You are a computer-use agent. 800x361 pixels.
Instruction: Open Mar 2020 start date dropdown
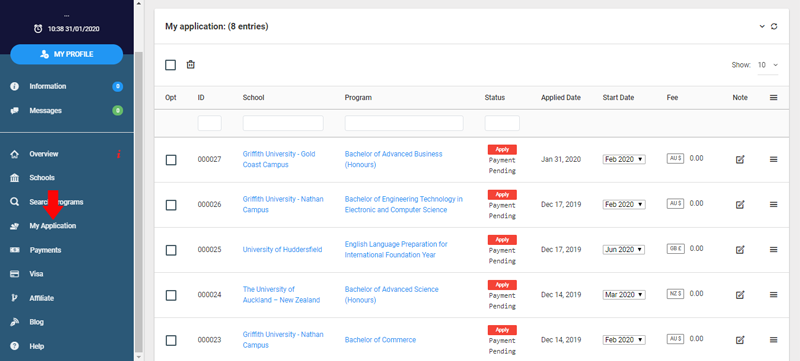(624, 295)
